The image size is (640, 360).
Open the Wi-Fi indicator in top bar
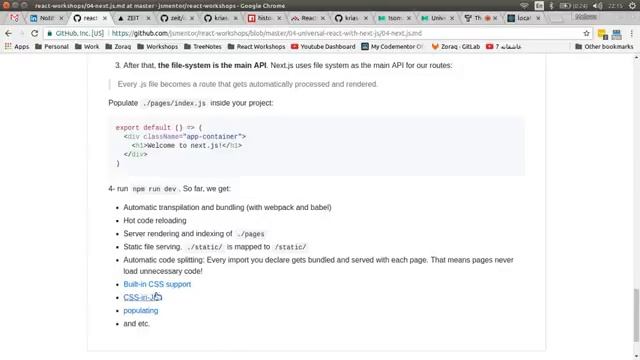point(524,6)
